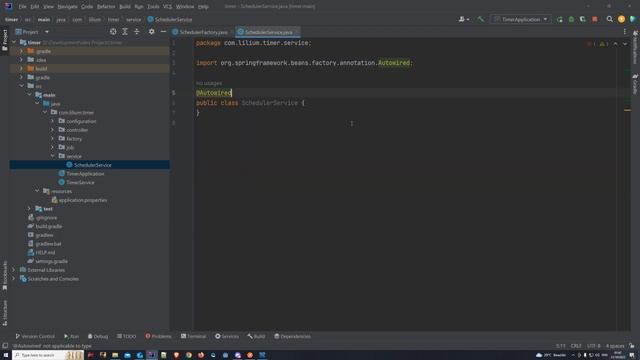The width and height of the screenshot is (640, 360).
Task: Toggle the Project tool window stripe button
Action: click(x=5, y=40)
